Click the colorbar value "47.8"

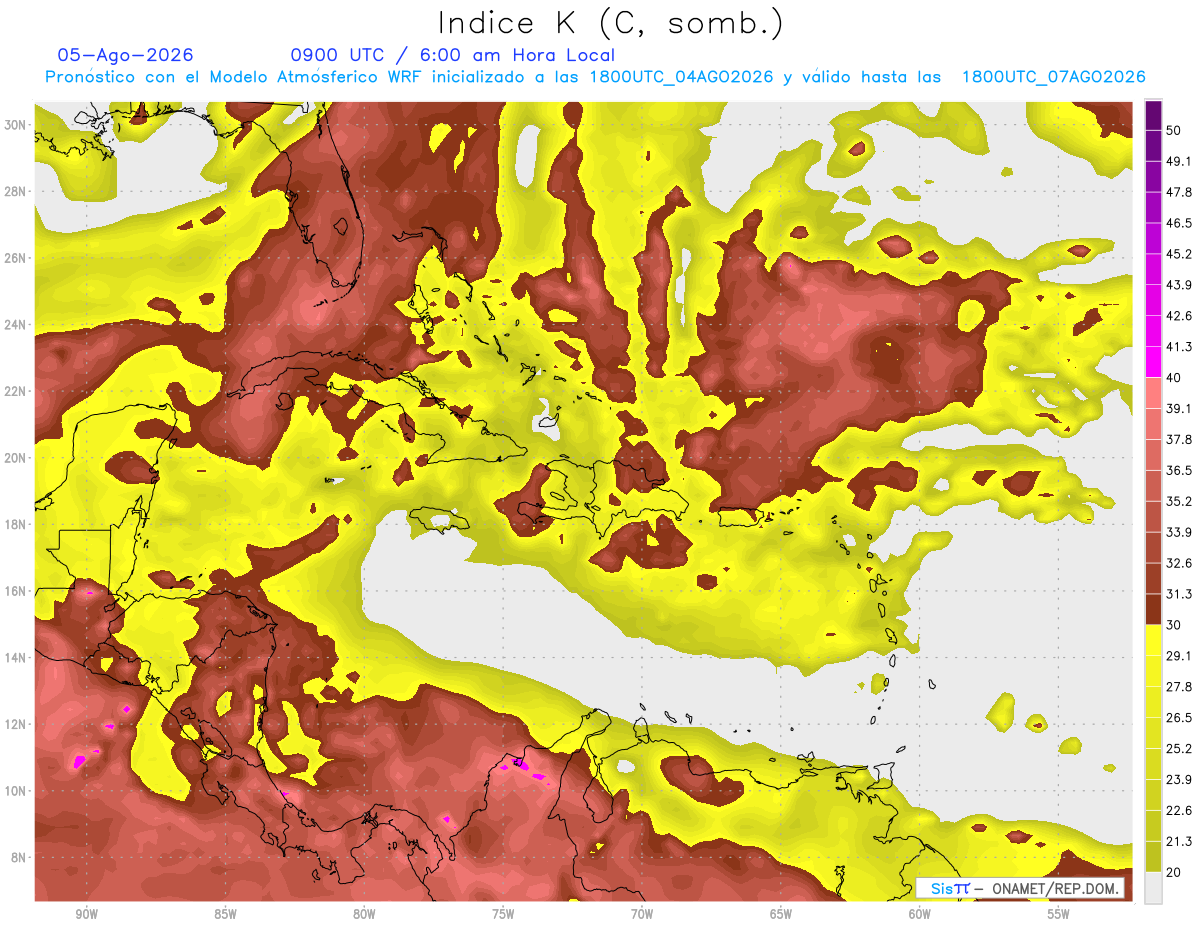[1178, 192]
